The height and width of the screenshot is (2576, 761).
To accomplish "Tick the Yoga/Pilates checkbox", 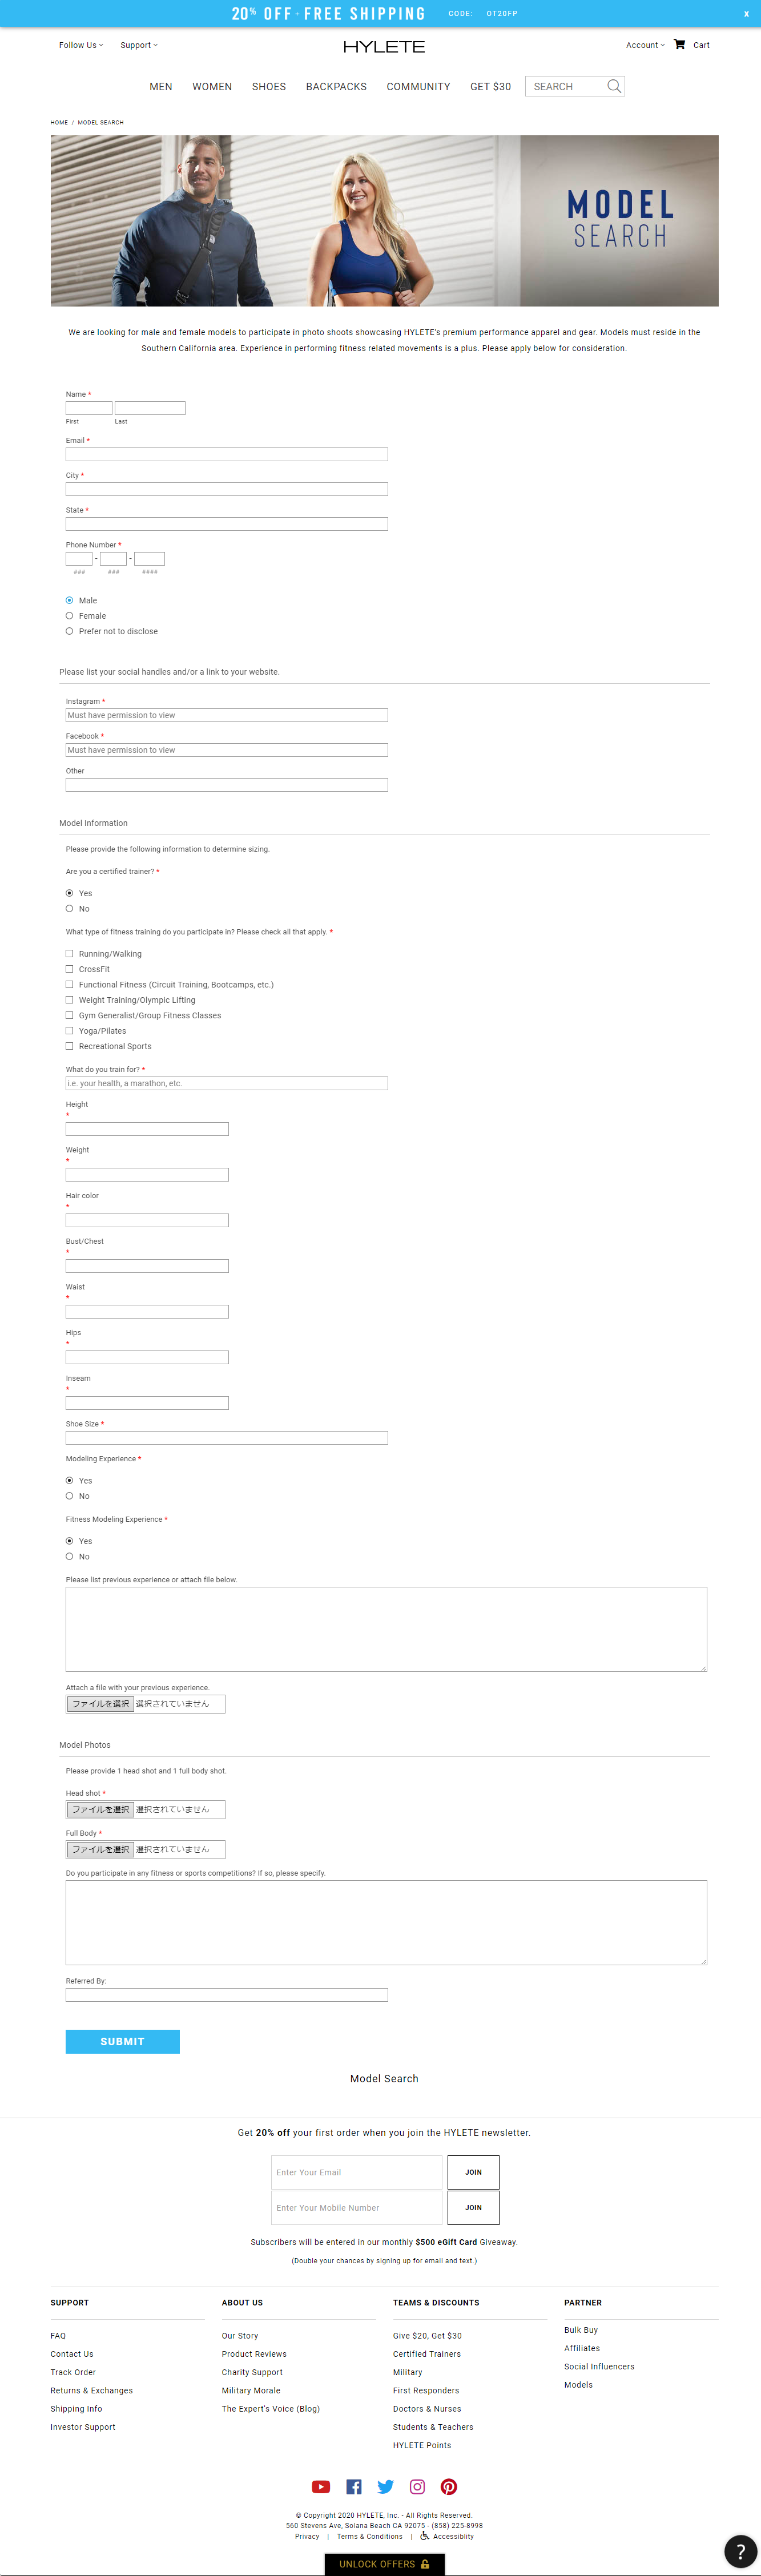I will pyautogui.click(x=69, y=1031).
